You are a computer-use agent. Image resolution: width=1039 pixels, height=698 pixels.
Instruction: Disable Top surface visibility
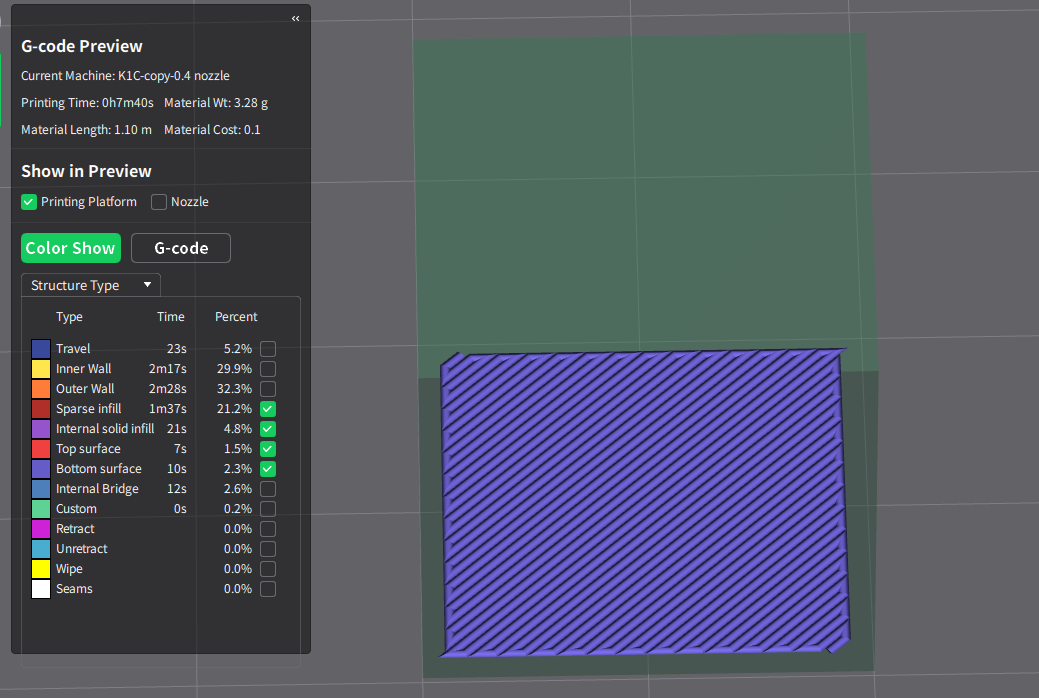pos(268,449)
